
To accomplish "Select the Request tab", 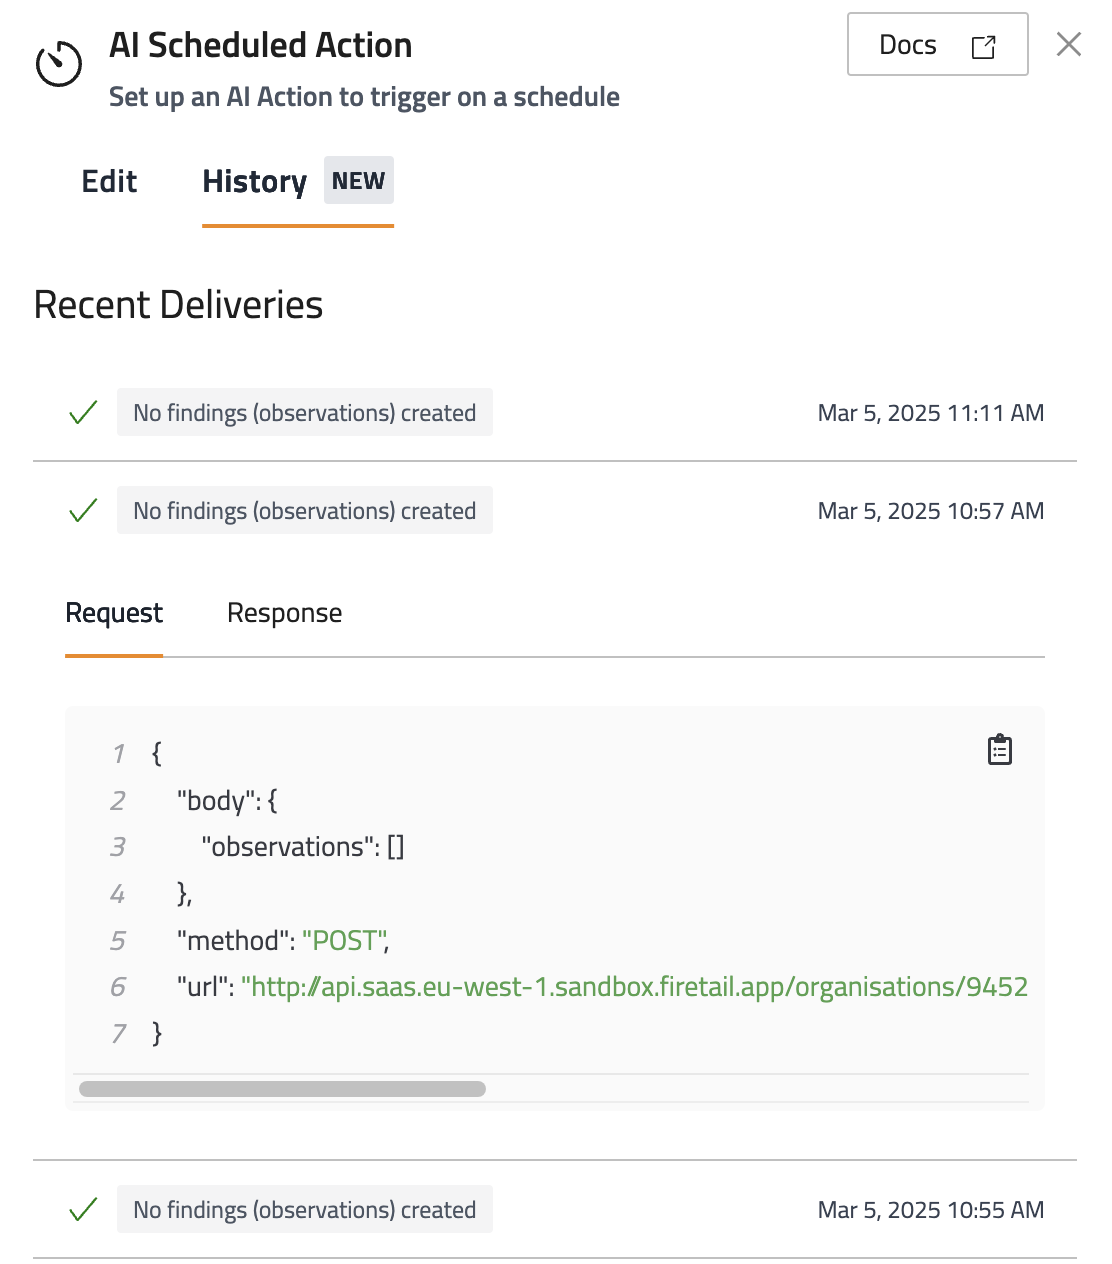I will [114, 613].
